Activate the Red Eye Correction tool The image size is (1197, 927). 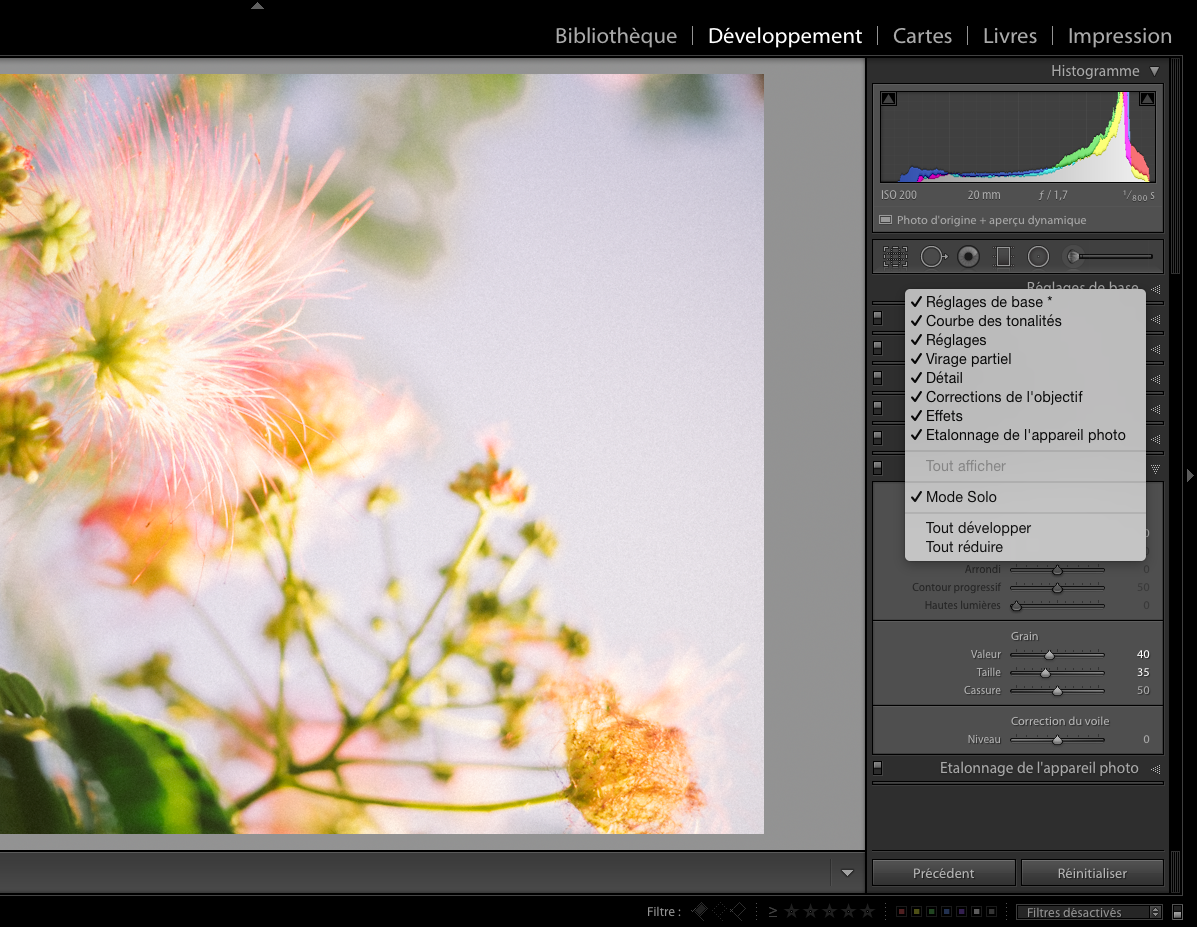tap(968, 256)
